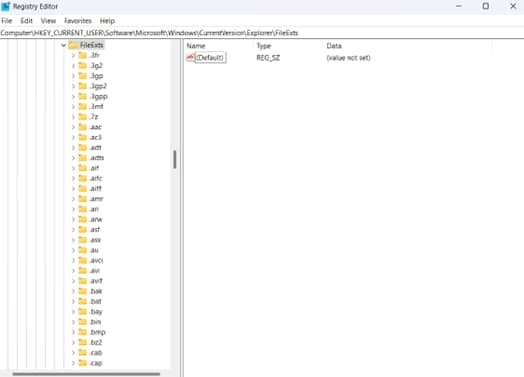The width and height of the screenshot is (524, 377).
Task: Click the tree pane vertical scrollbar thumb
Action: [174, 159]
